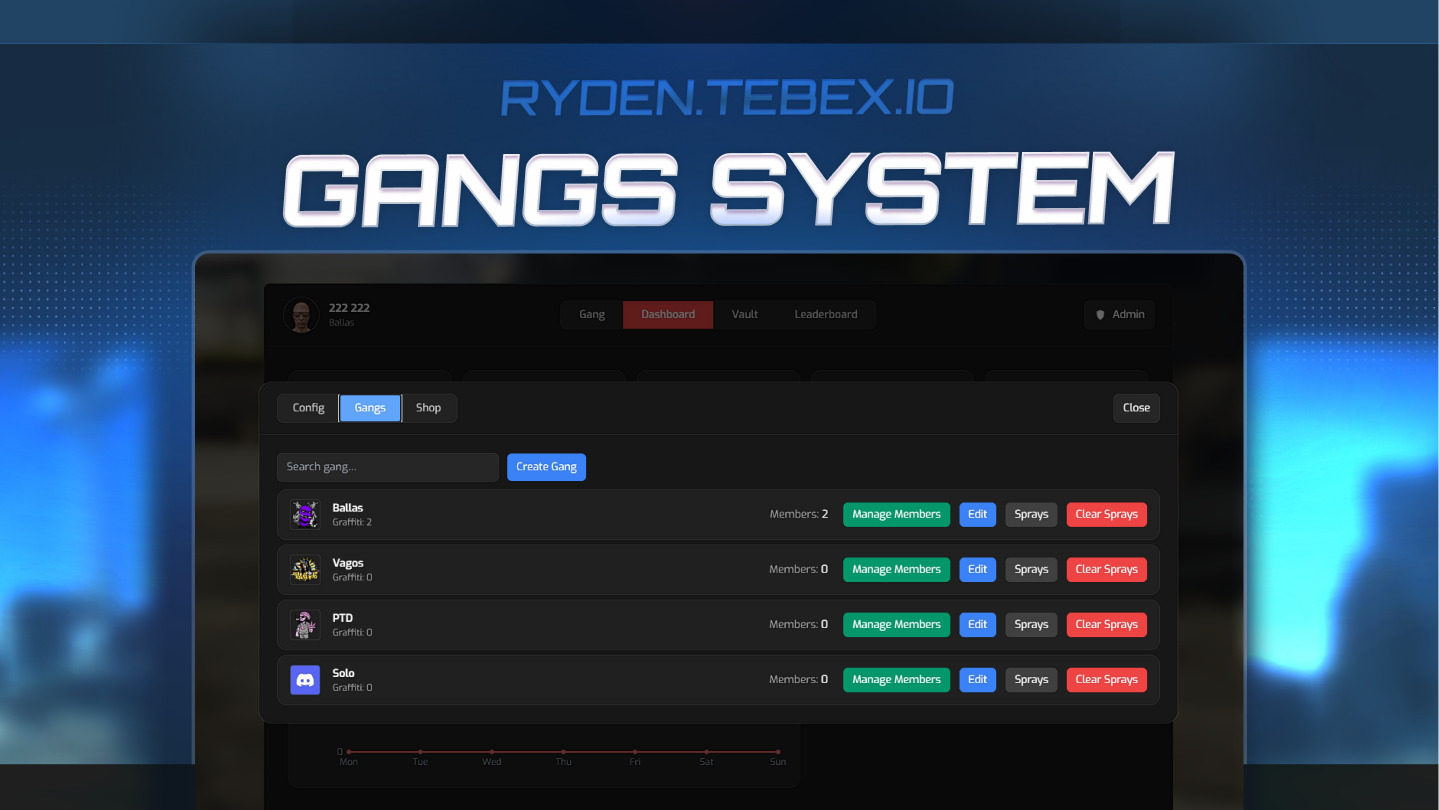Open the Leaderboard tab
Image resolution: width=1439 pixels, height=810 pixels.
(826, 315)
